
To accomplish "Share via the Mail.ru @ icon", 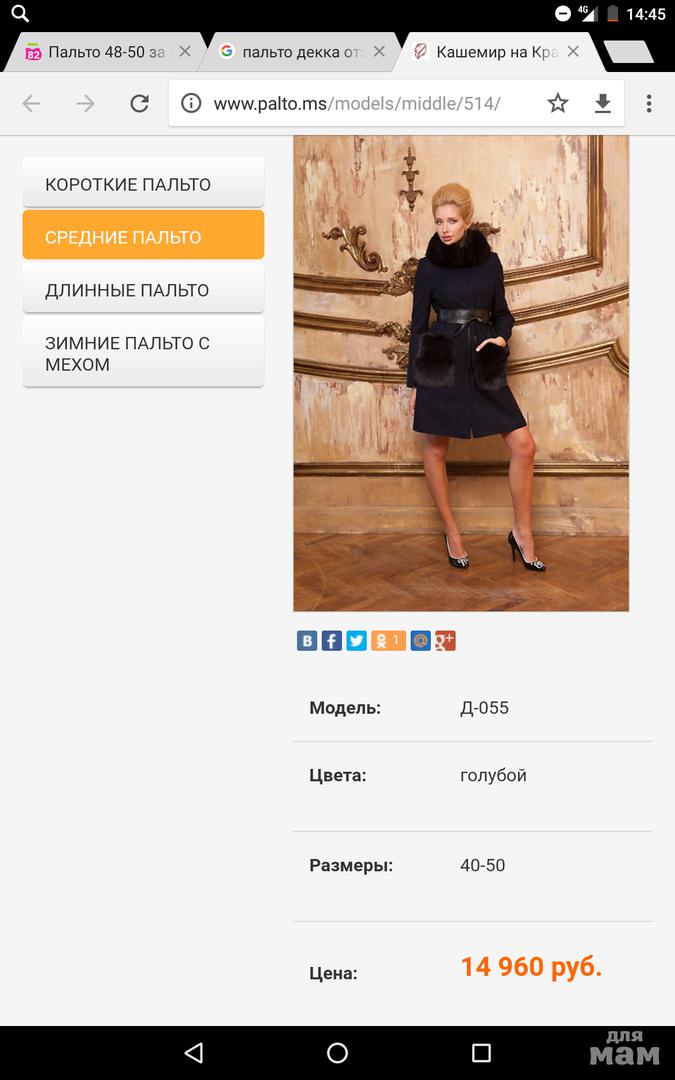I will click(420, 641).
